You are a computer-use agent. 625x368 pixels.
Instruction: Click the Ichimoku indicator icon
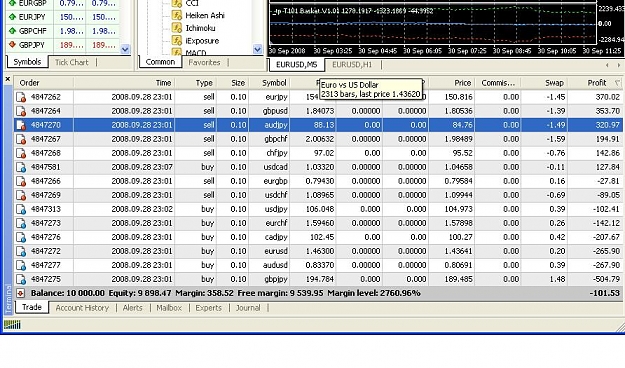pos(177,28)
